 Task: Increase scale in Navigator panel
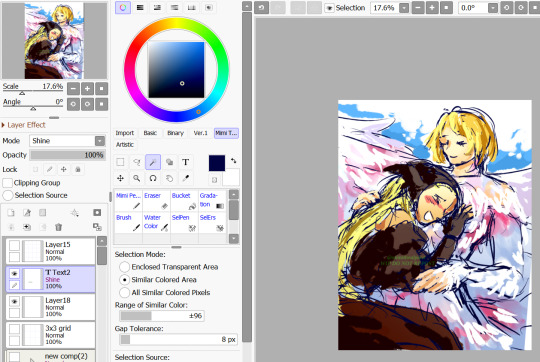pyautogui.click(x=87, y=89)
